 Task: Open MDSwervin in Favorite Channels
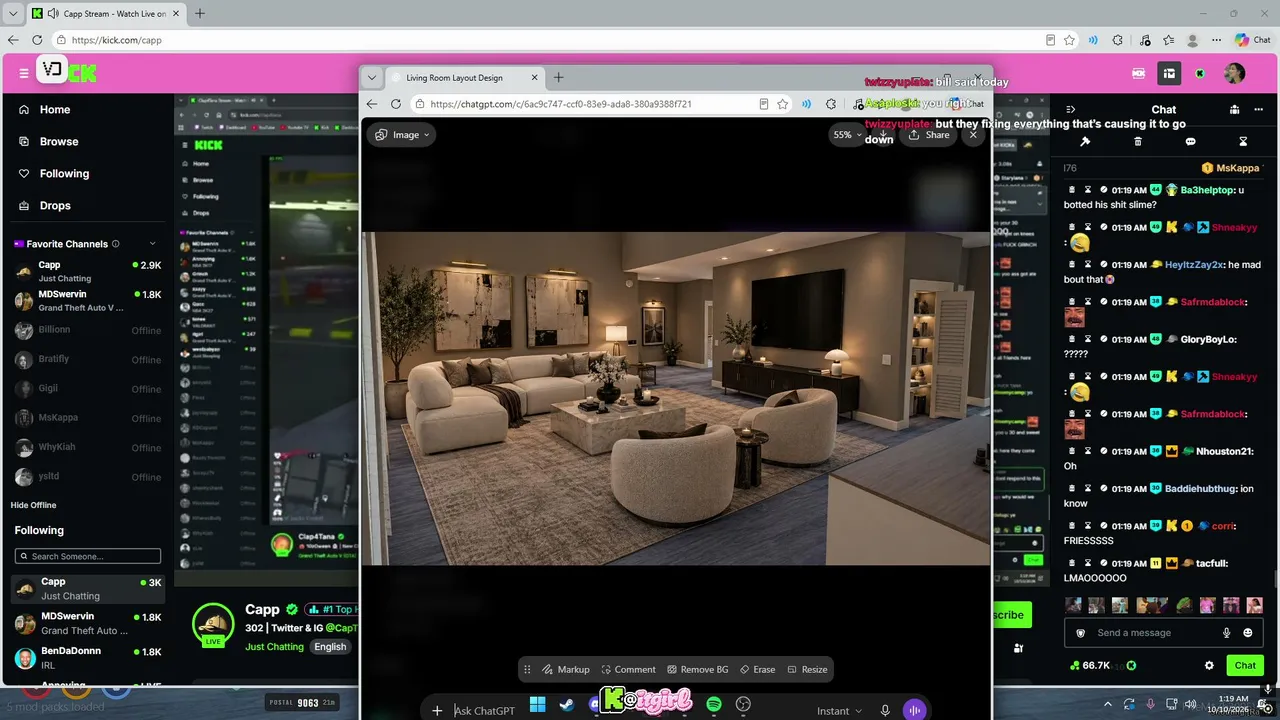(87, 301)
